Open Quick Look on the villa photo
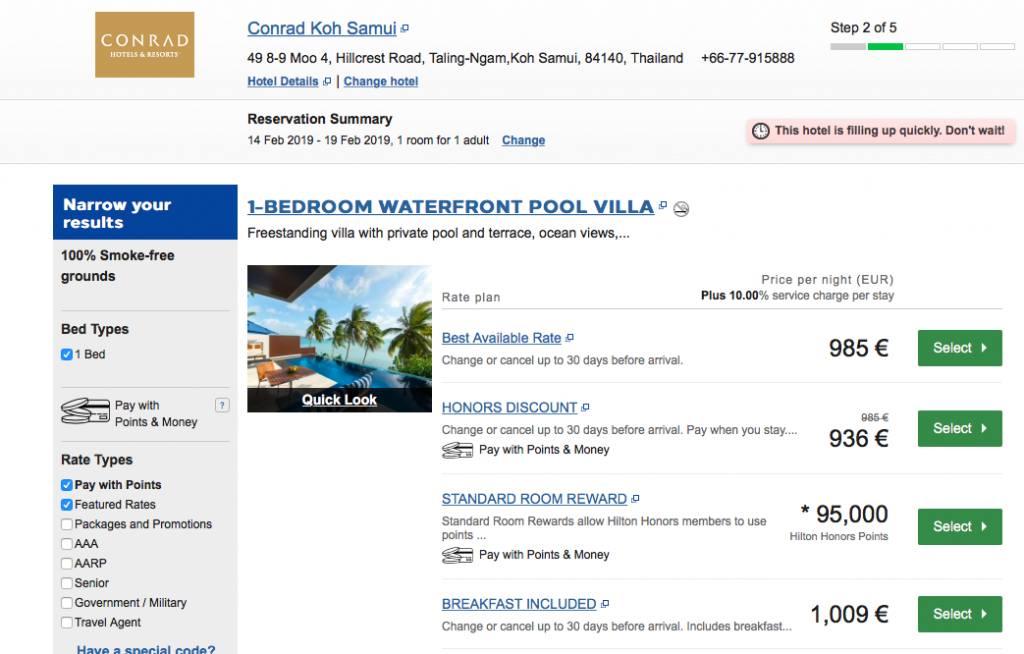The width and height of the screenshot is (1024, 654). click(x=339, y=400)
